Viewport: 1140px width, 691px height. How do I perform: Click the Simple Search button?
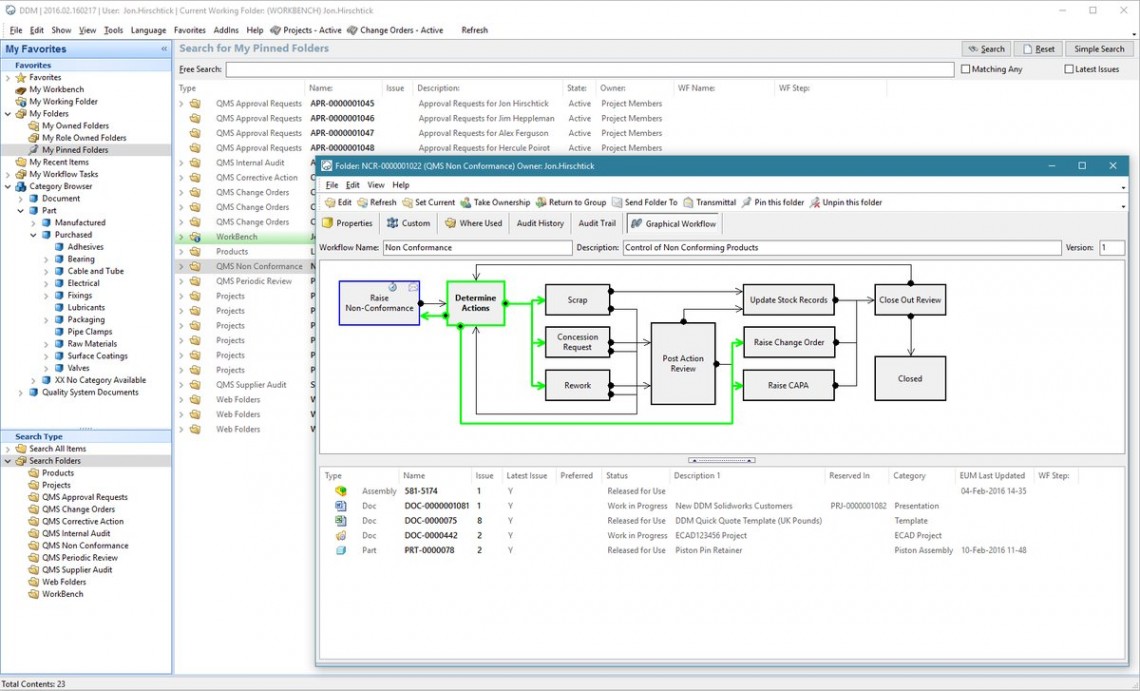1099,49
